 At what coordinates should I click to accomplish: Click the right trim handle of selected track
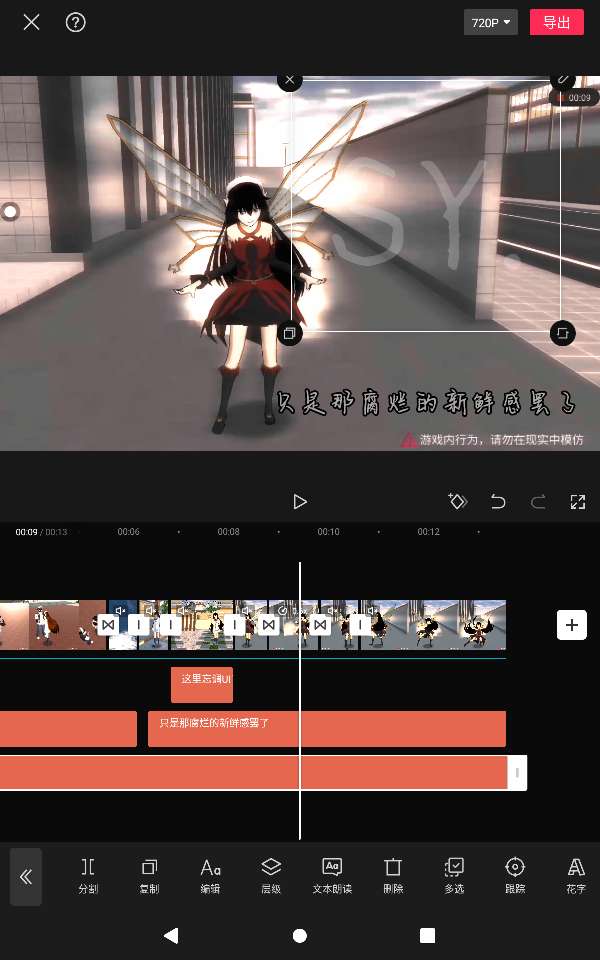click(517, 773)
